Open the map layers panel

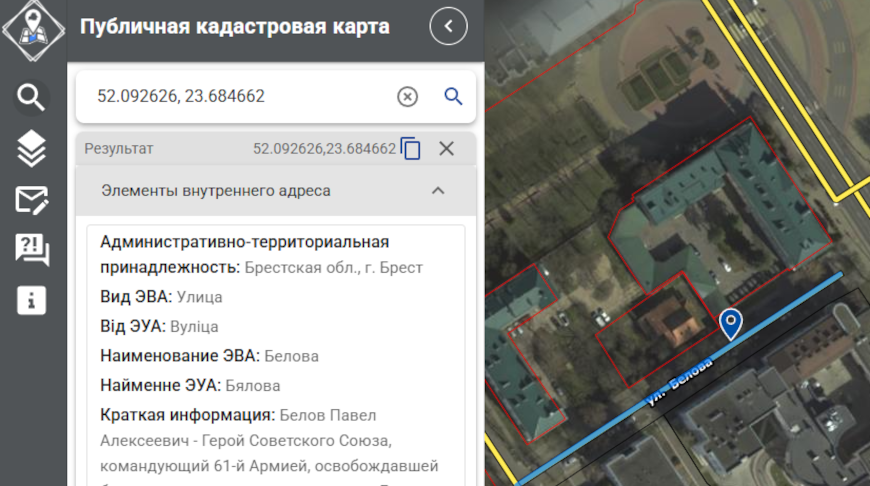(32, 149)
